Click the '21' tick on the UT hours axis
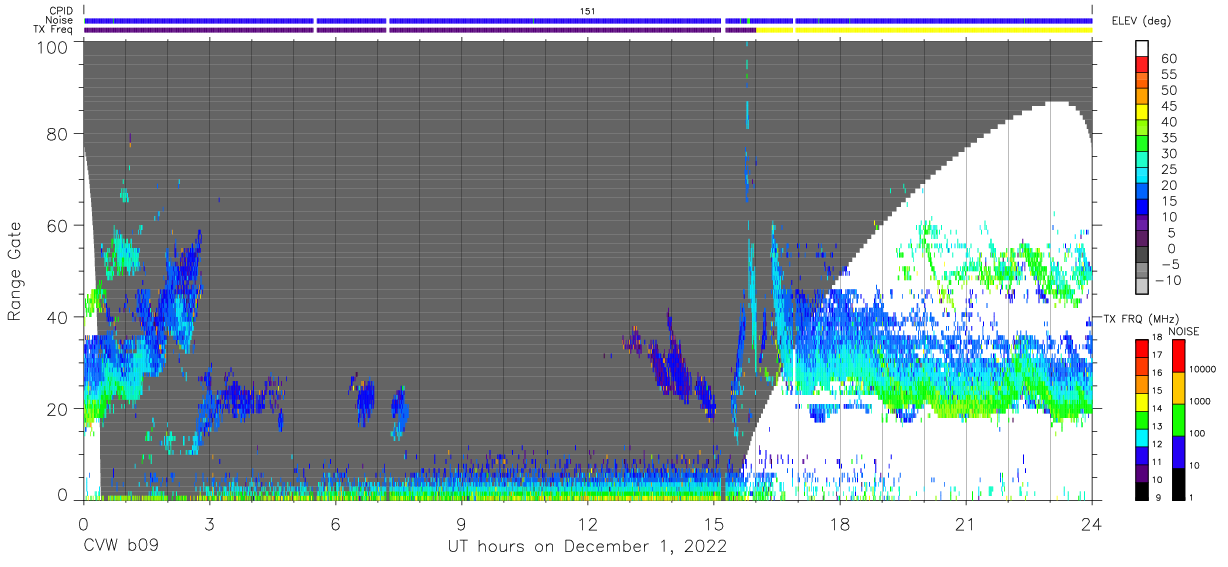The width and height of the screenshot is (1228, 567). tap(966, 523)
